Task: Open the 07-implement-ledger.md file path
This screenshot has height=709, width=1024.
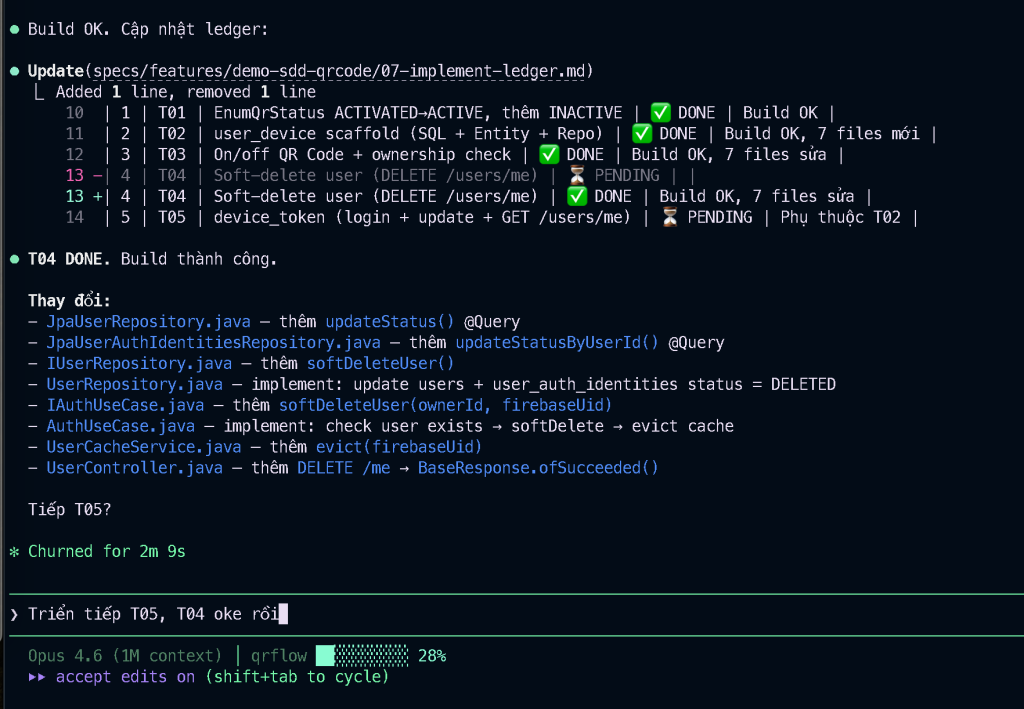Action: click(x=342, y=71)
